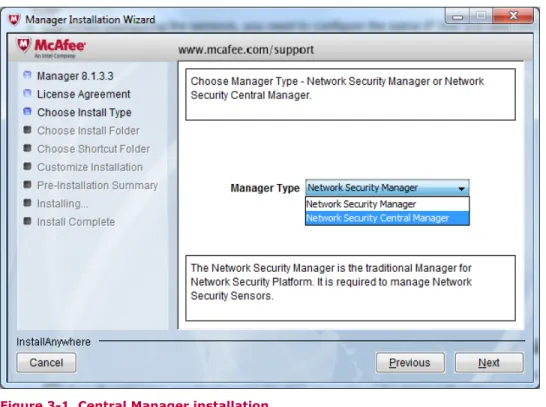Maximize the Manager Installation Wizard window
This screenshot has width=546, height=407.
[x=482, y=16]
